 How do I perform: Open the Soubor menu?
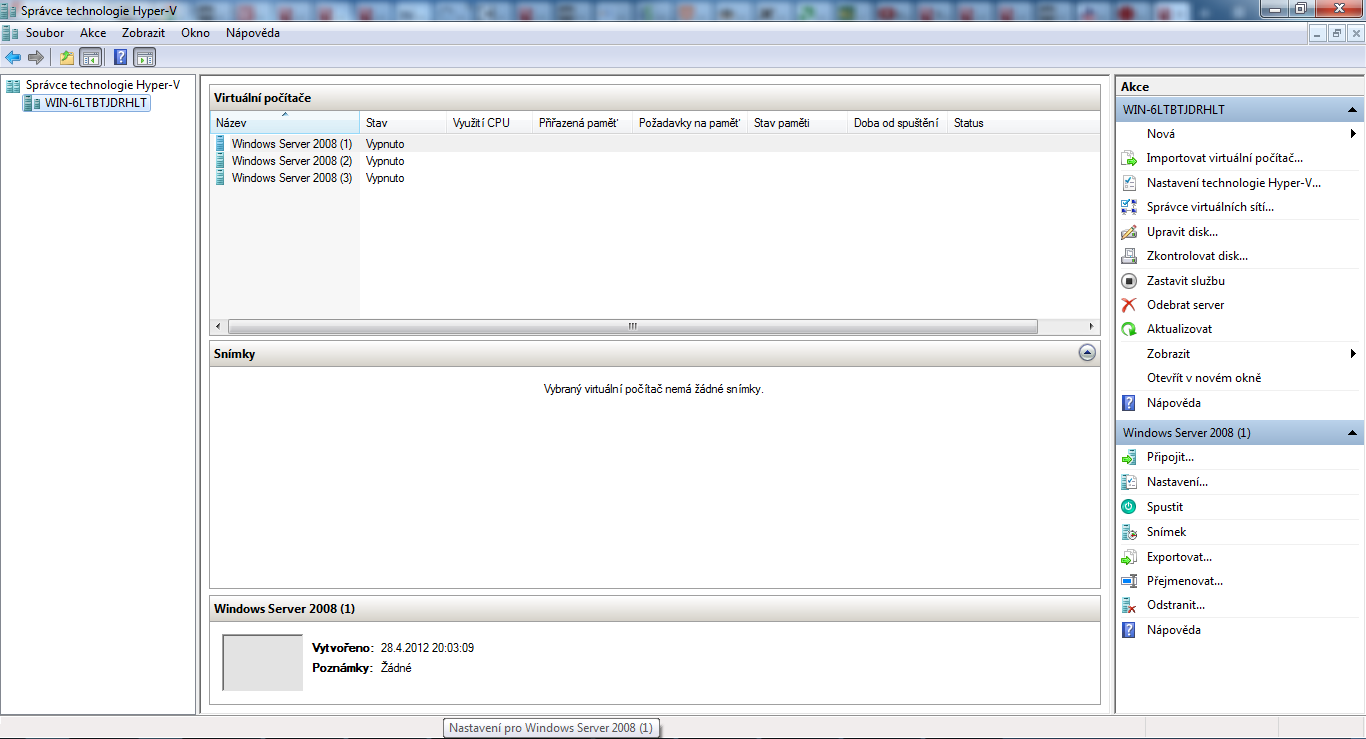coord(45,33)
